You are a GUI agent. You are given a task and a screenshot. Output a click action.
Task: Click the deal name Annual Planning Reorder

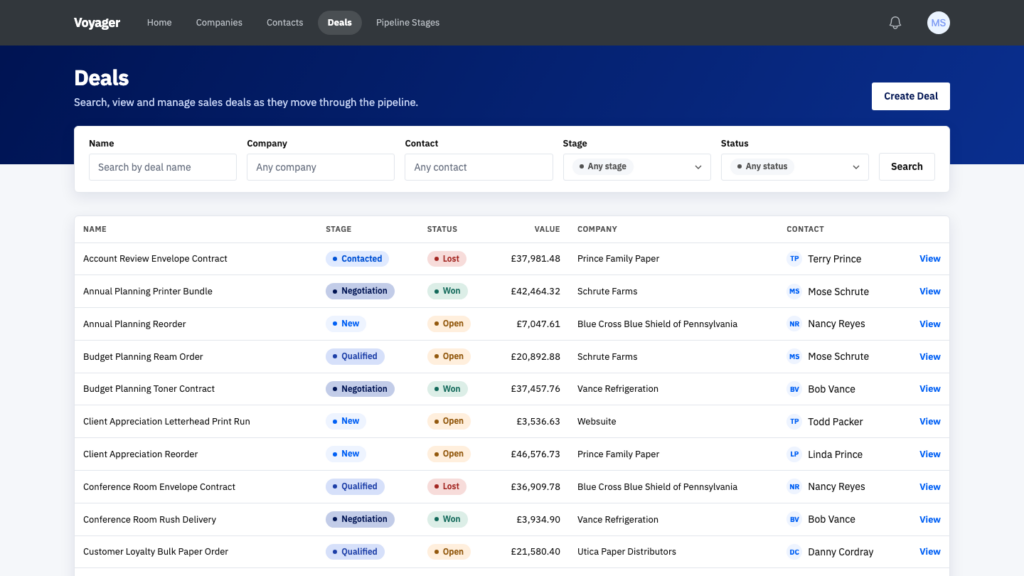pos(135,324)
